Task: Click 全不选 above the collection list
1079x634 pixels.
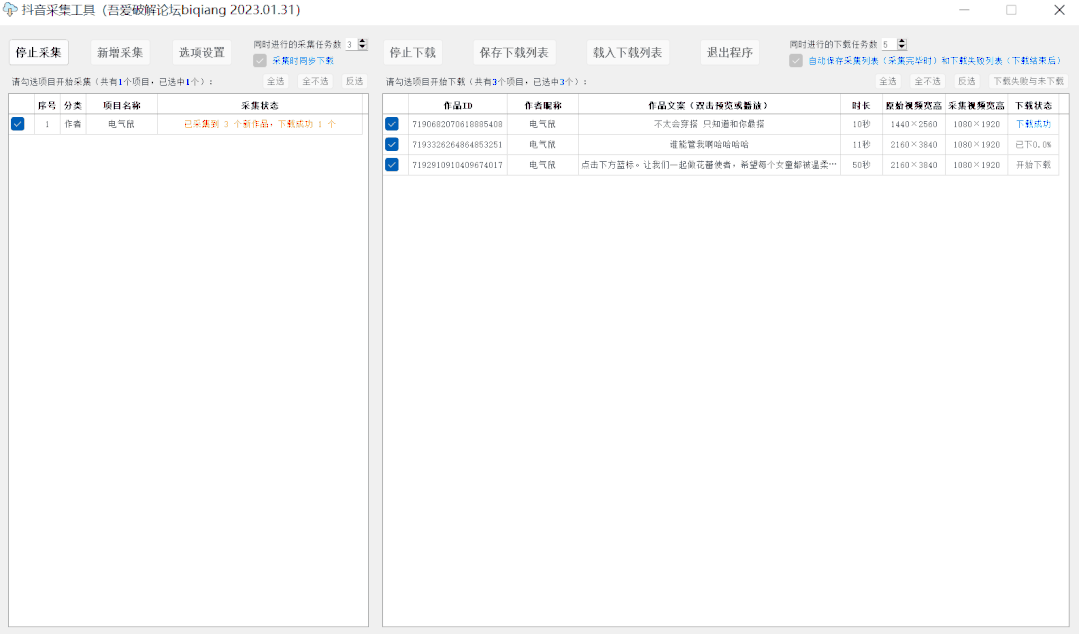Action: pos(315,81)
